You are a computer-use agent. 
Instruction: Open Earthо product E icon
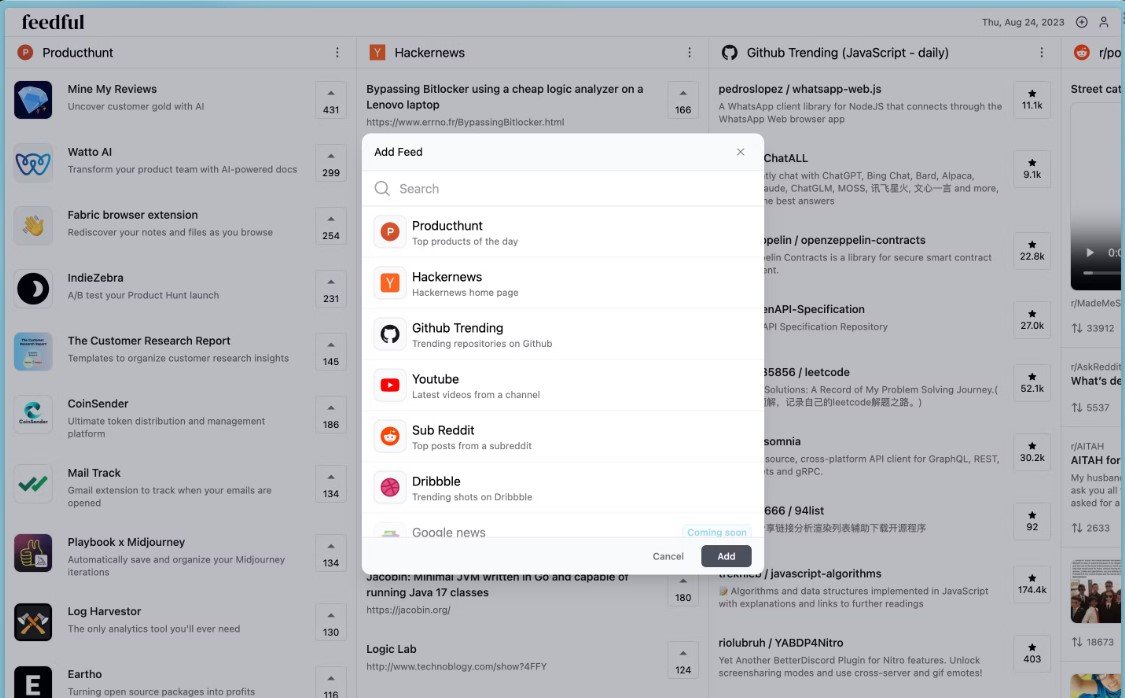33,682
